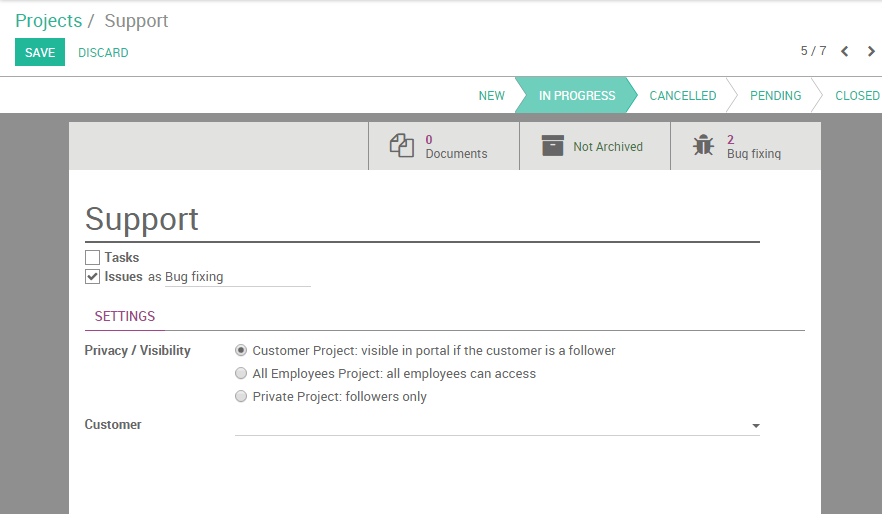Select All Employees Project option
Viewport: 882px width, 514px height.
point(241,374)
